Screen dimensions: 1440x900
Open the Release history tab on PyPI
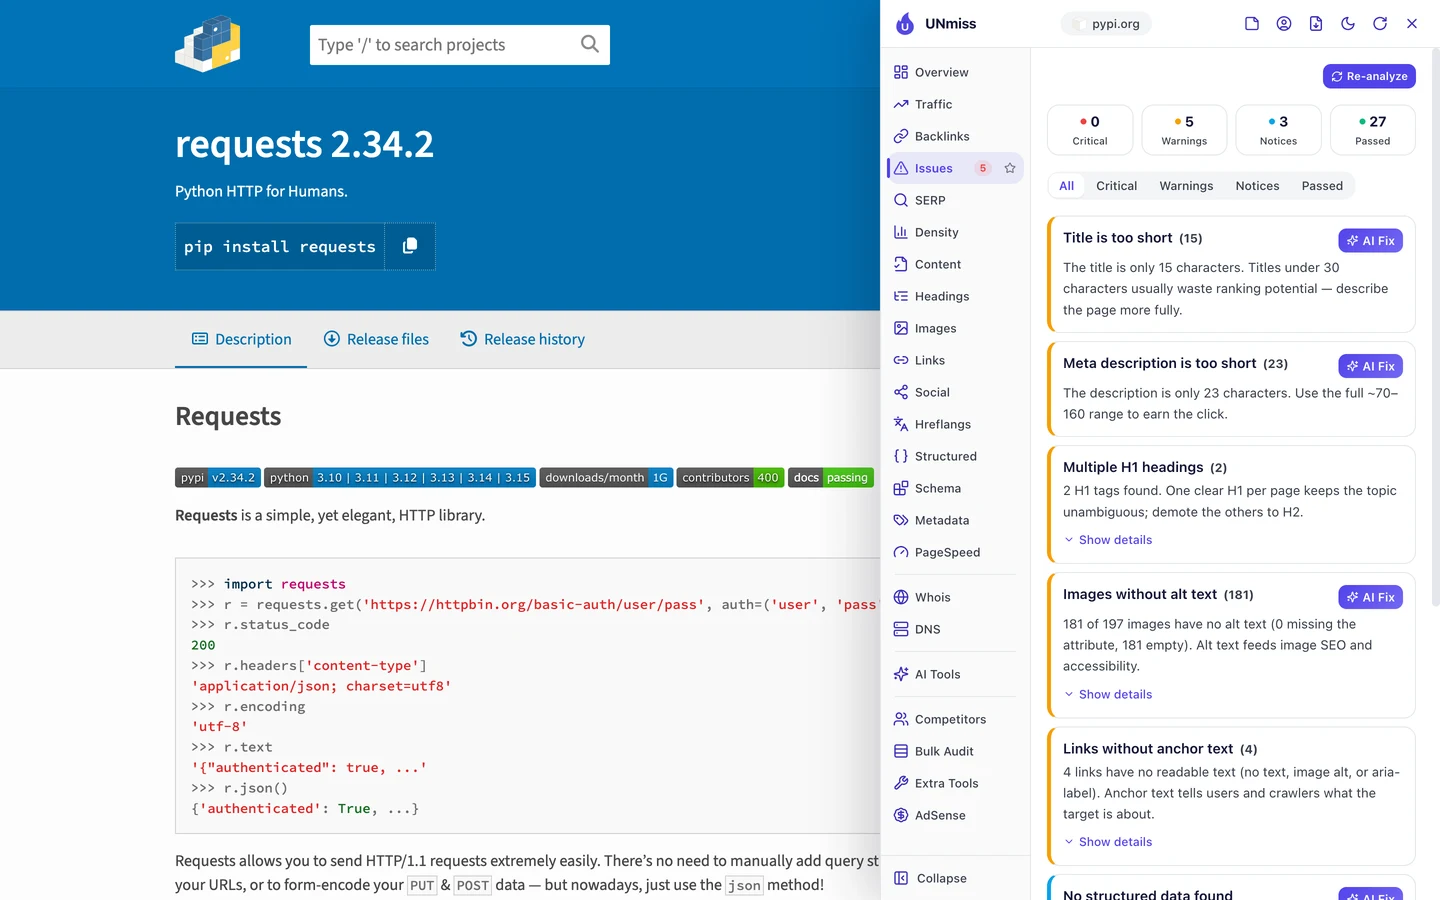coord(522,339)
